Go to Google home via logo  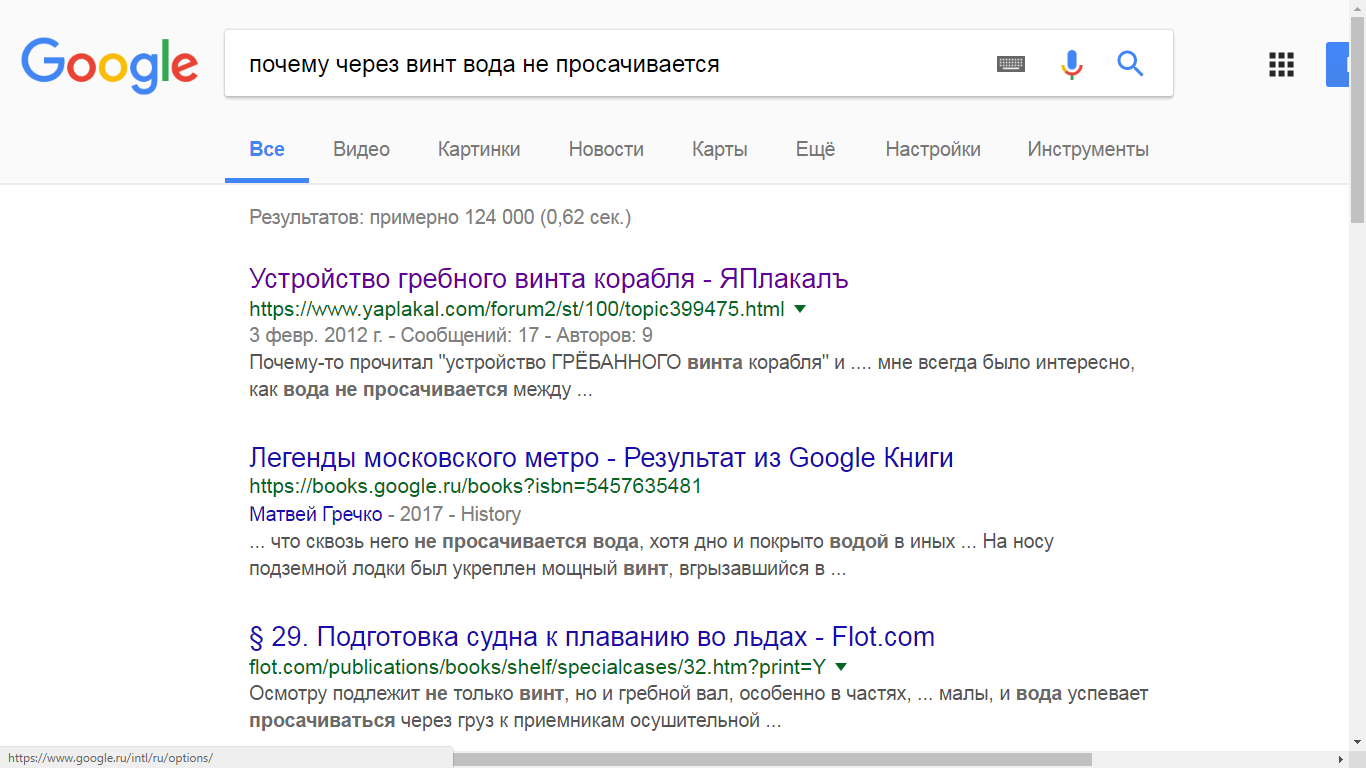coord(110,64)
